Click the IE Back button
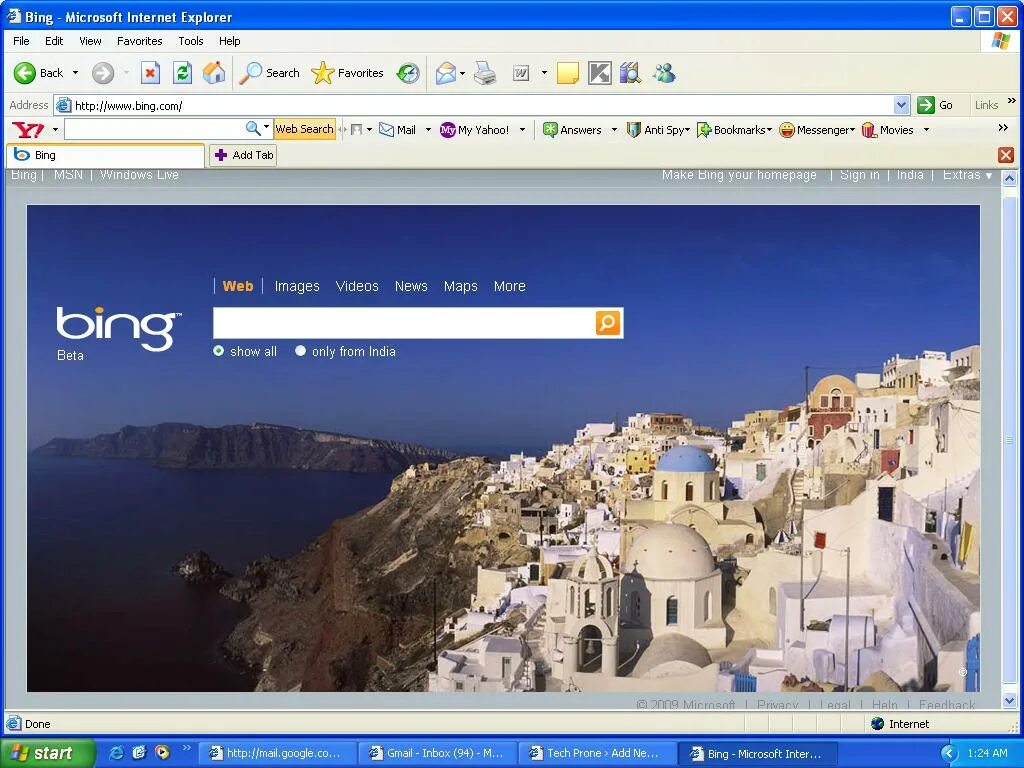This screenshot has width=1024, height=768. coord(38,73)
